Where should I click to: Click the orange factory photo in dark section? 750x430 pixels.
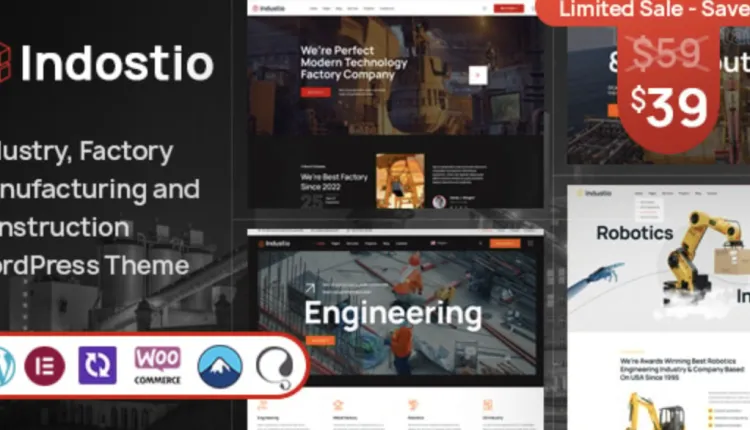coord(400,181)
